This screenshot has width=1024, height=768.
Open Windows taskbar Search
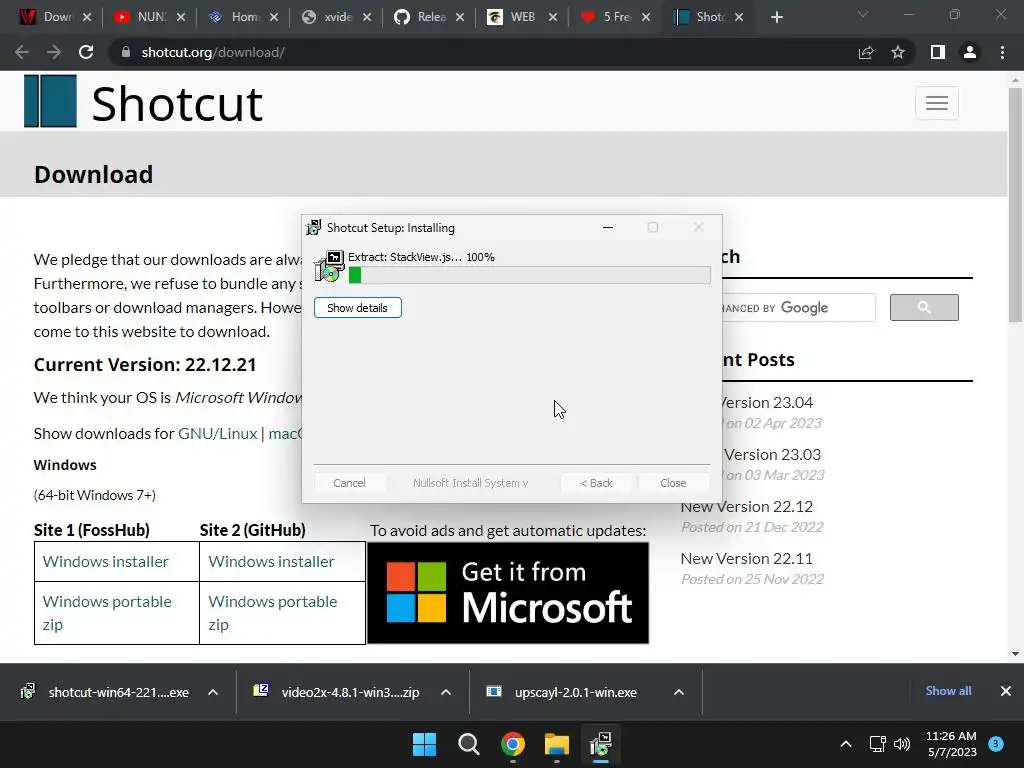[468, 744]
